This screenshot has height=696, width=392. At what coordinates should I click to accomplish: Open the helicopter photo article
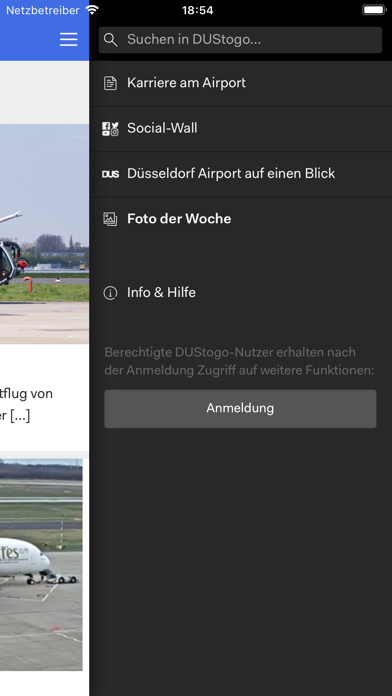(44, 233)
